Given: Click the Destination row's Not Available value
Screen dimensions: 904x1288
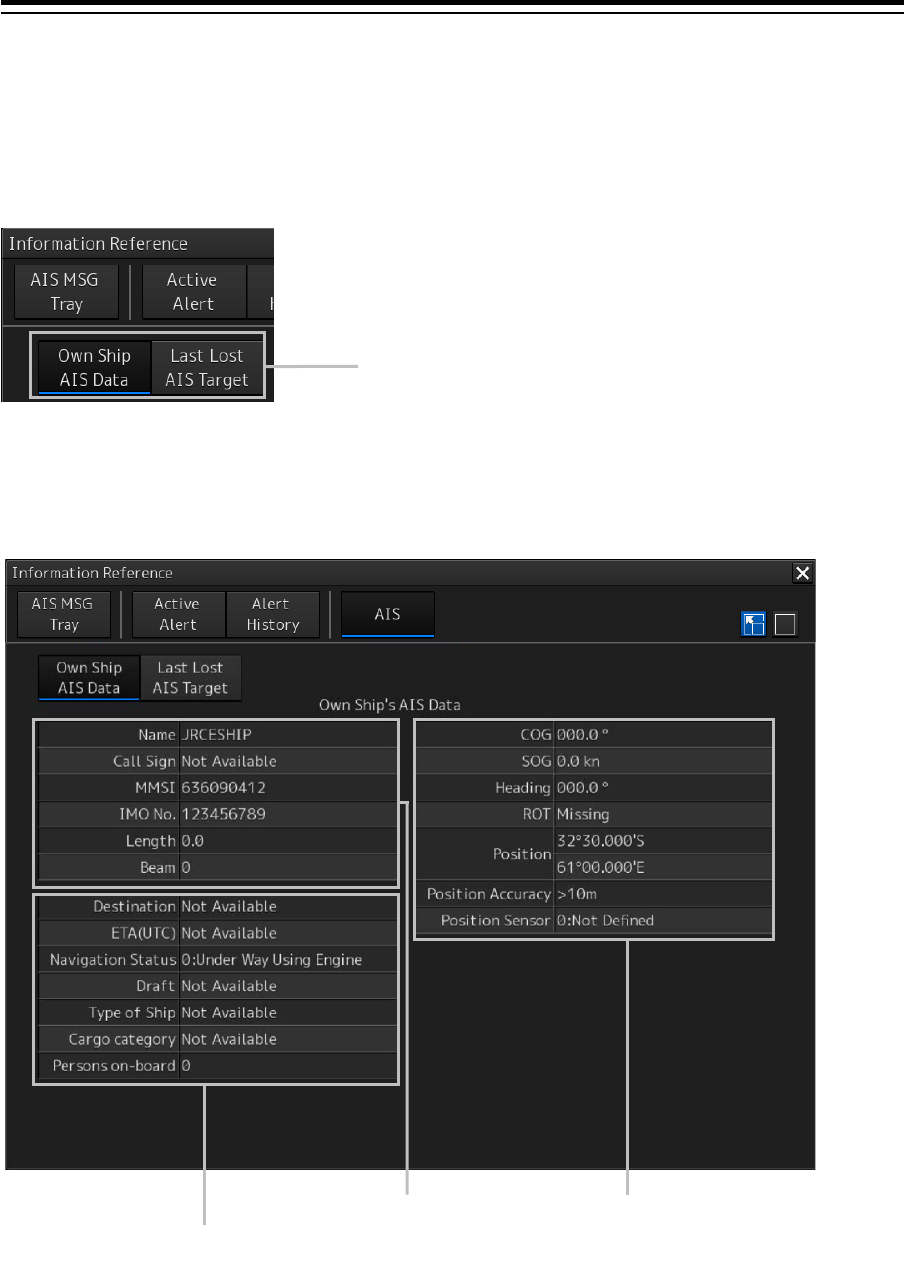Looking at the screenshot, I should (x=229, y=907).
